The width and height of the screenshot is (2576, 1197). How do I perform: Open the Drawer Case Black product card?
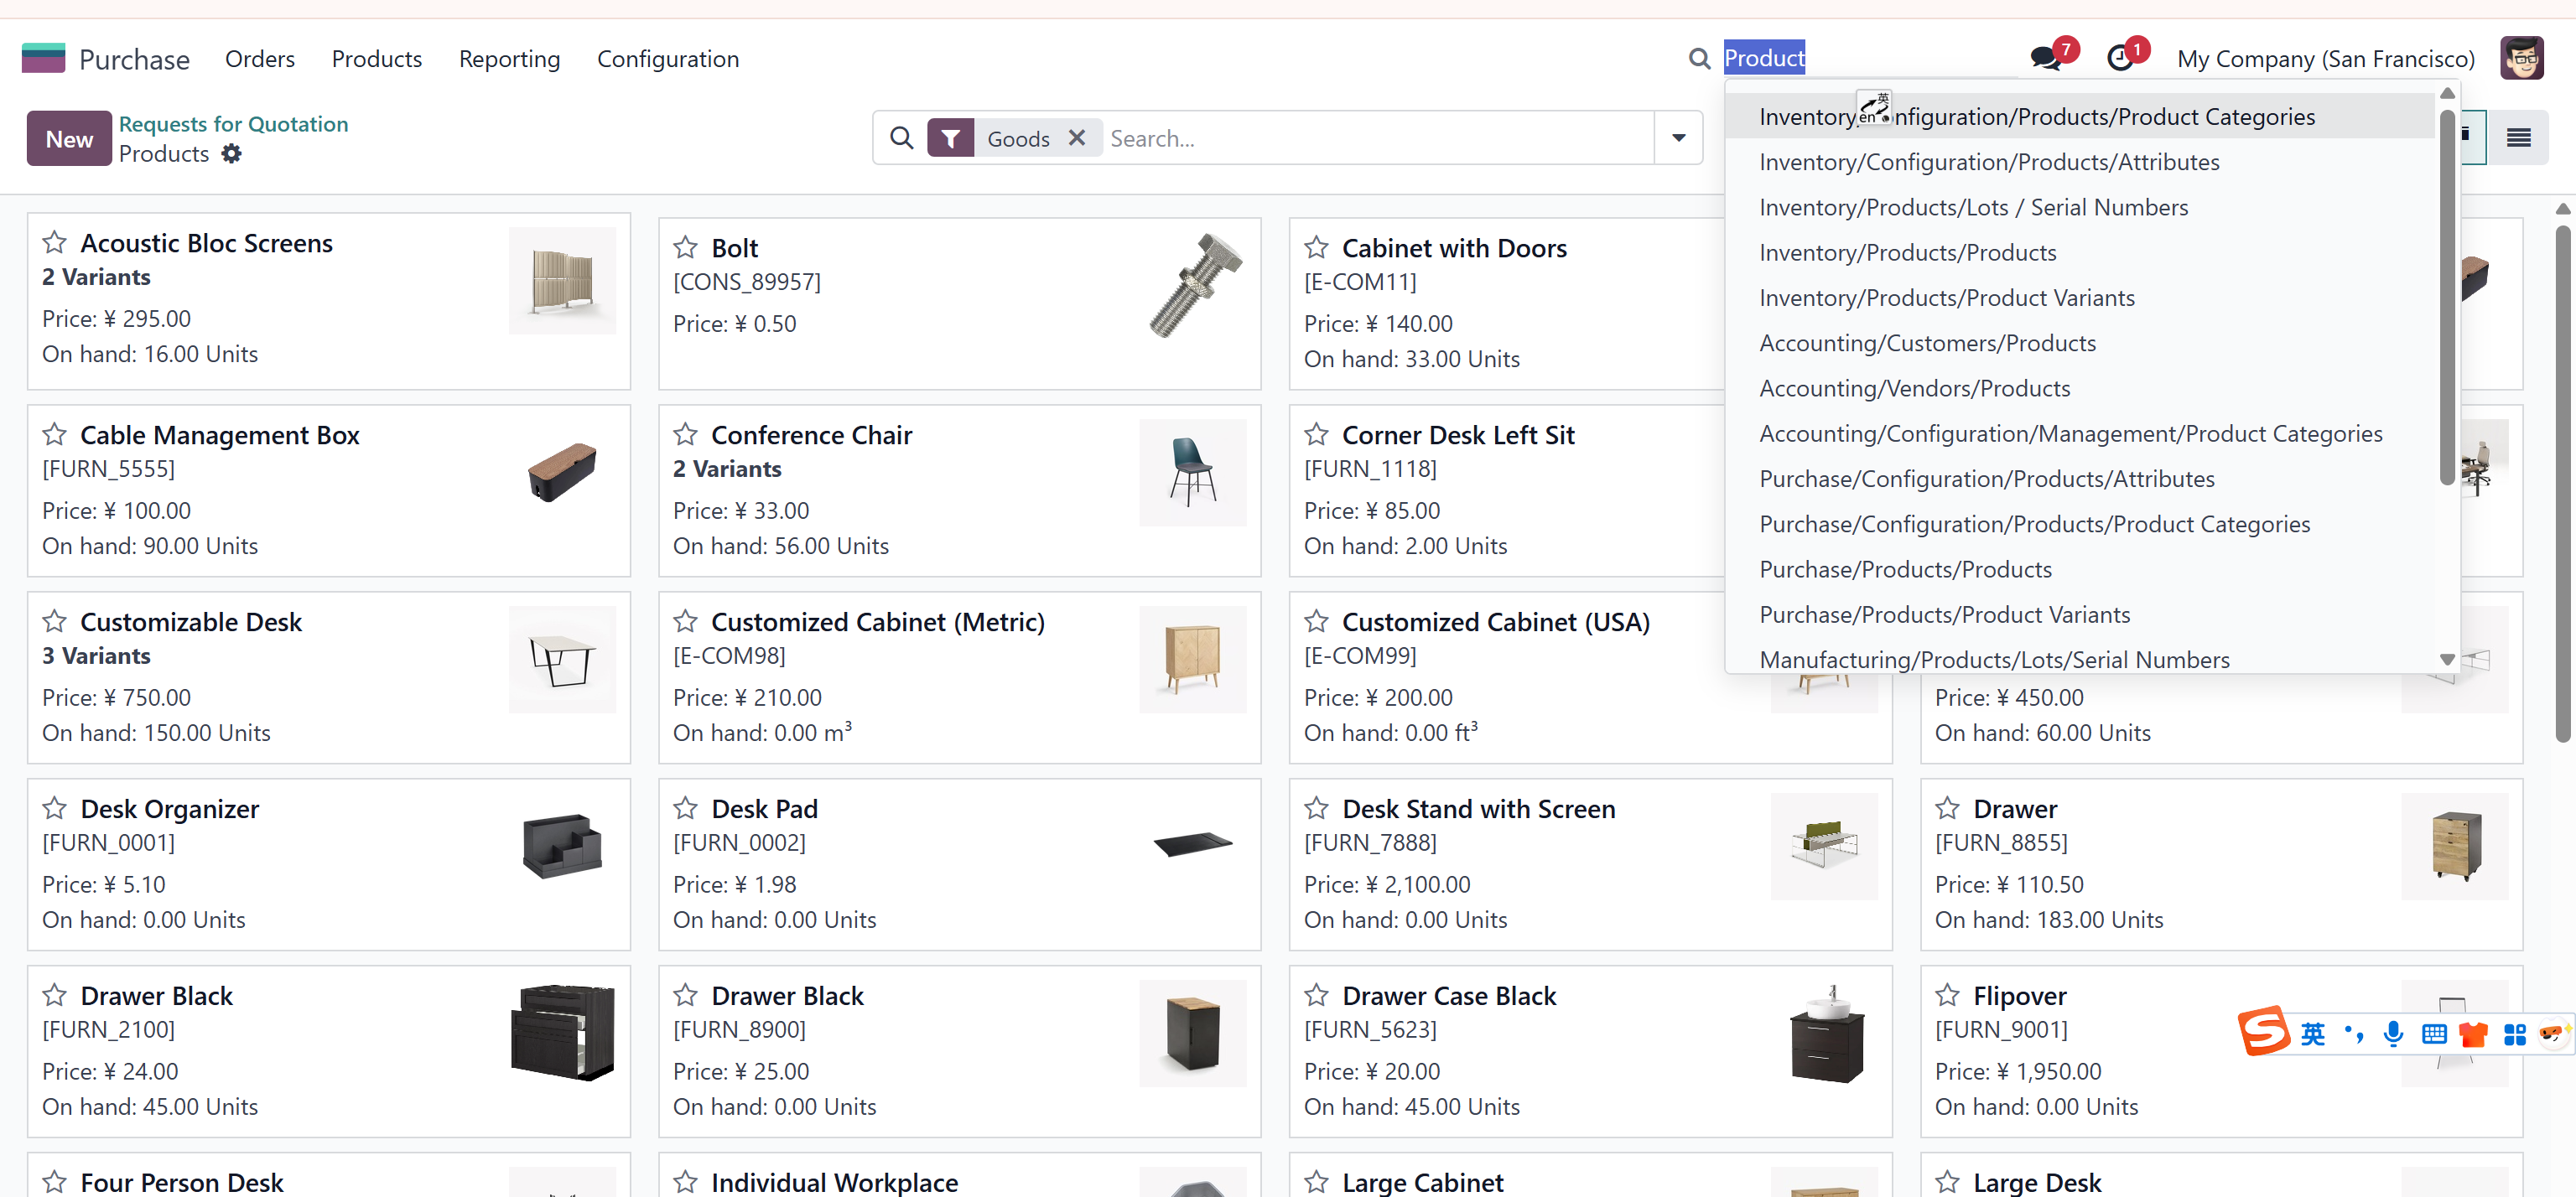pos(1590,1051)
